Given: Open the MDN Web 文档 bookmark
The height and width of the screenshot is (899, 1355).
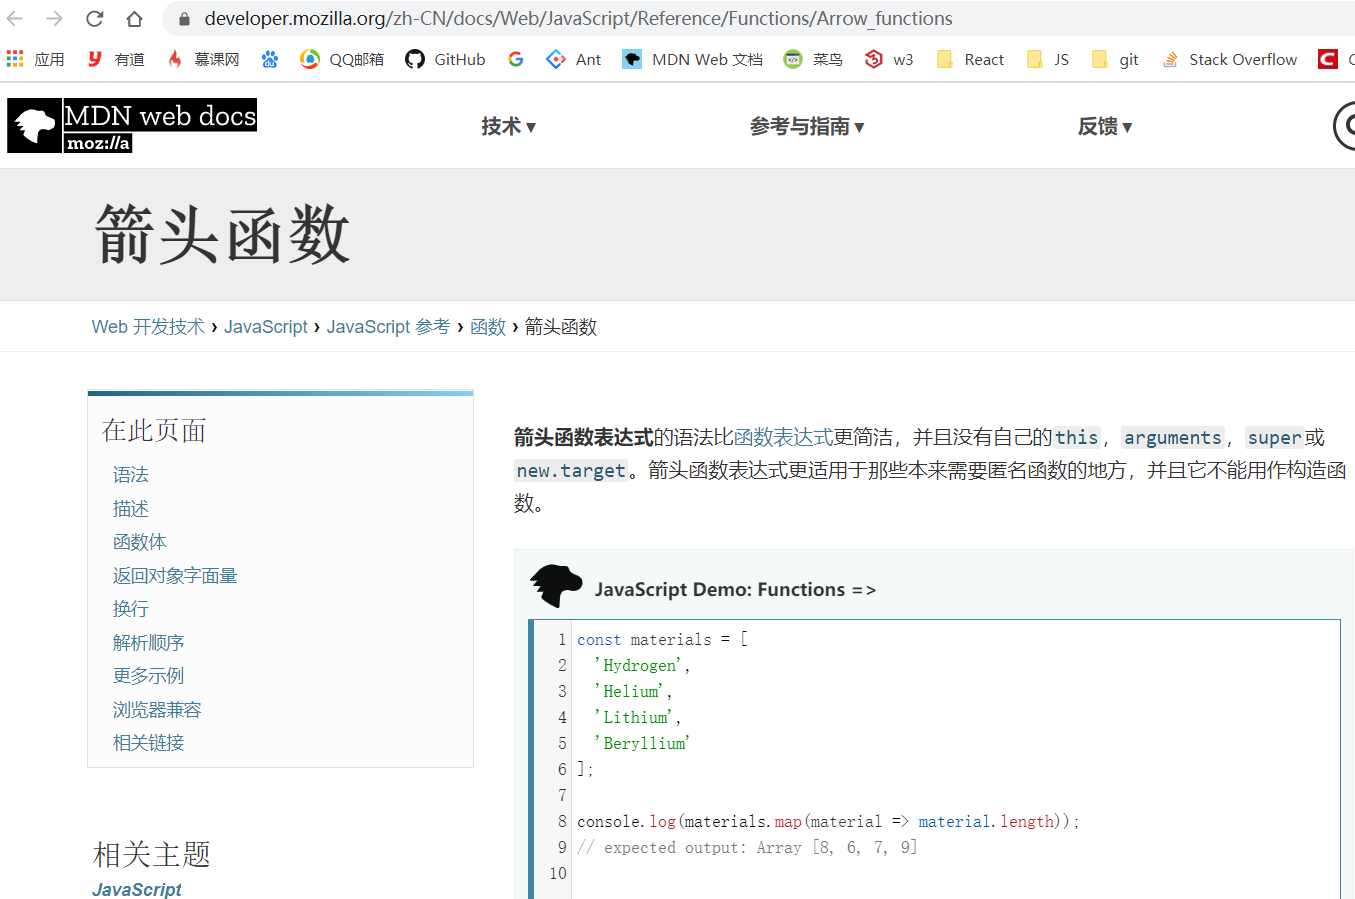Looking at the screenshot, I should (693, 59).
